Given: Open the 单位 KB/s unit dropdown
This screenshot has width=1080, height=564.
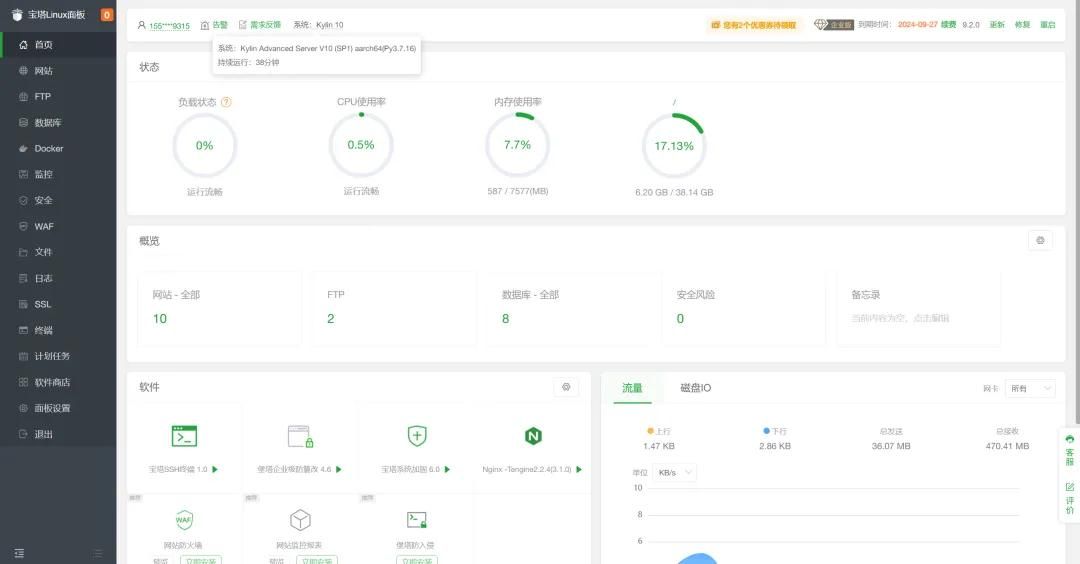Looking at the screenshot, I should pos(675,472).
